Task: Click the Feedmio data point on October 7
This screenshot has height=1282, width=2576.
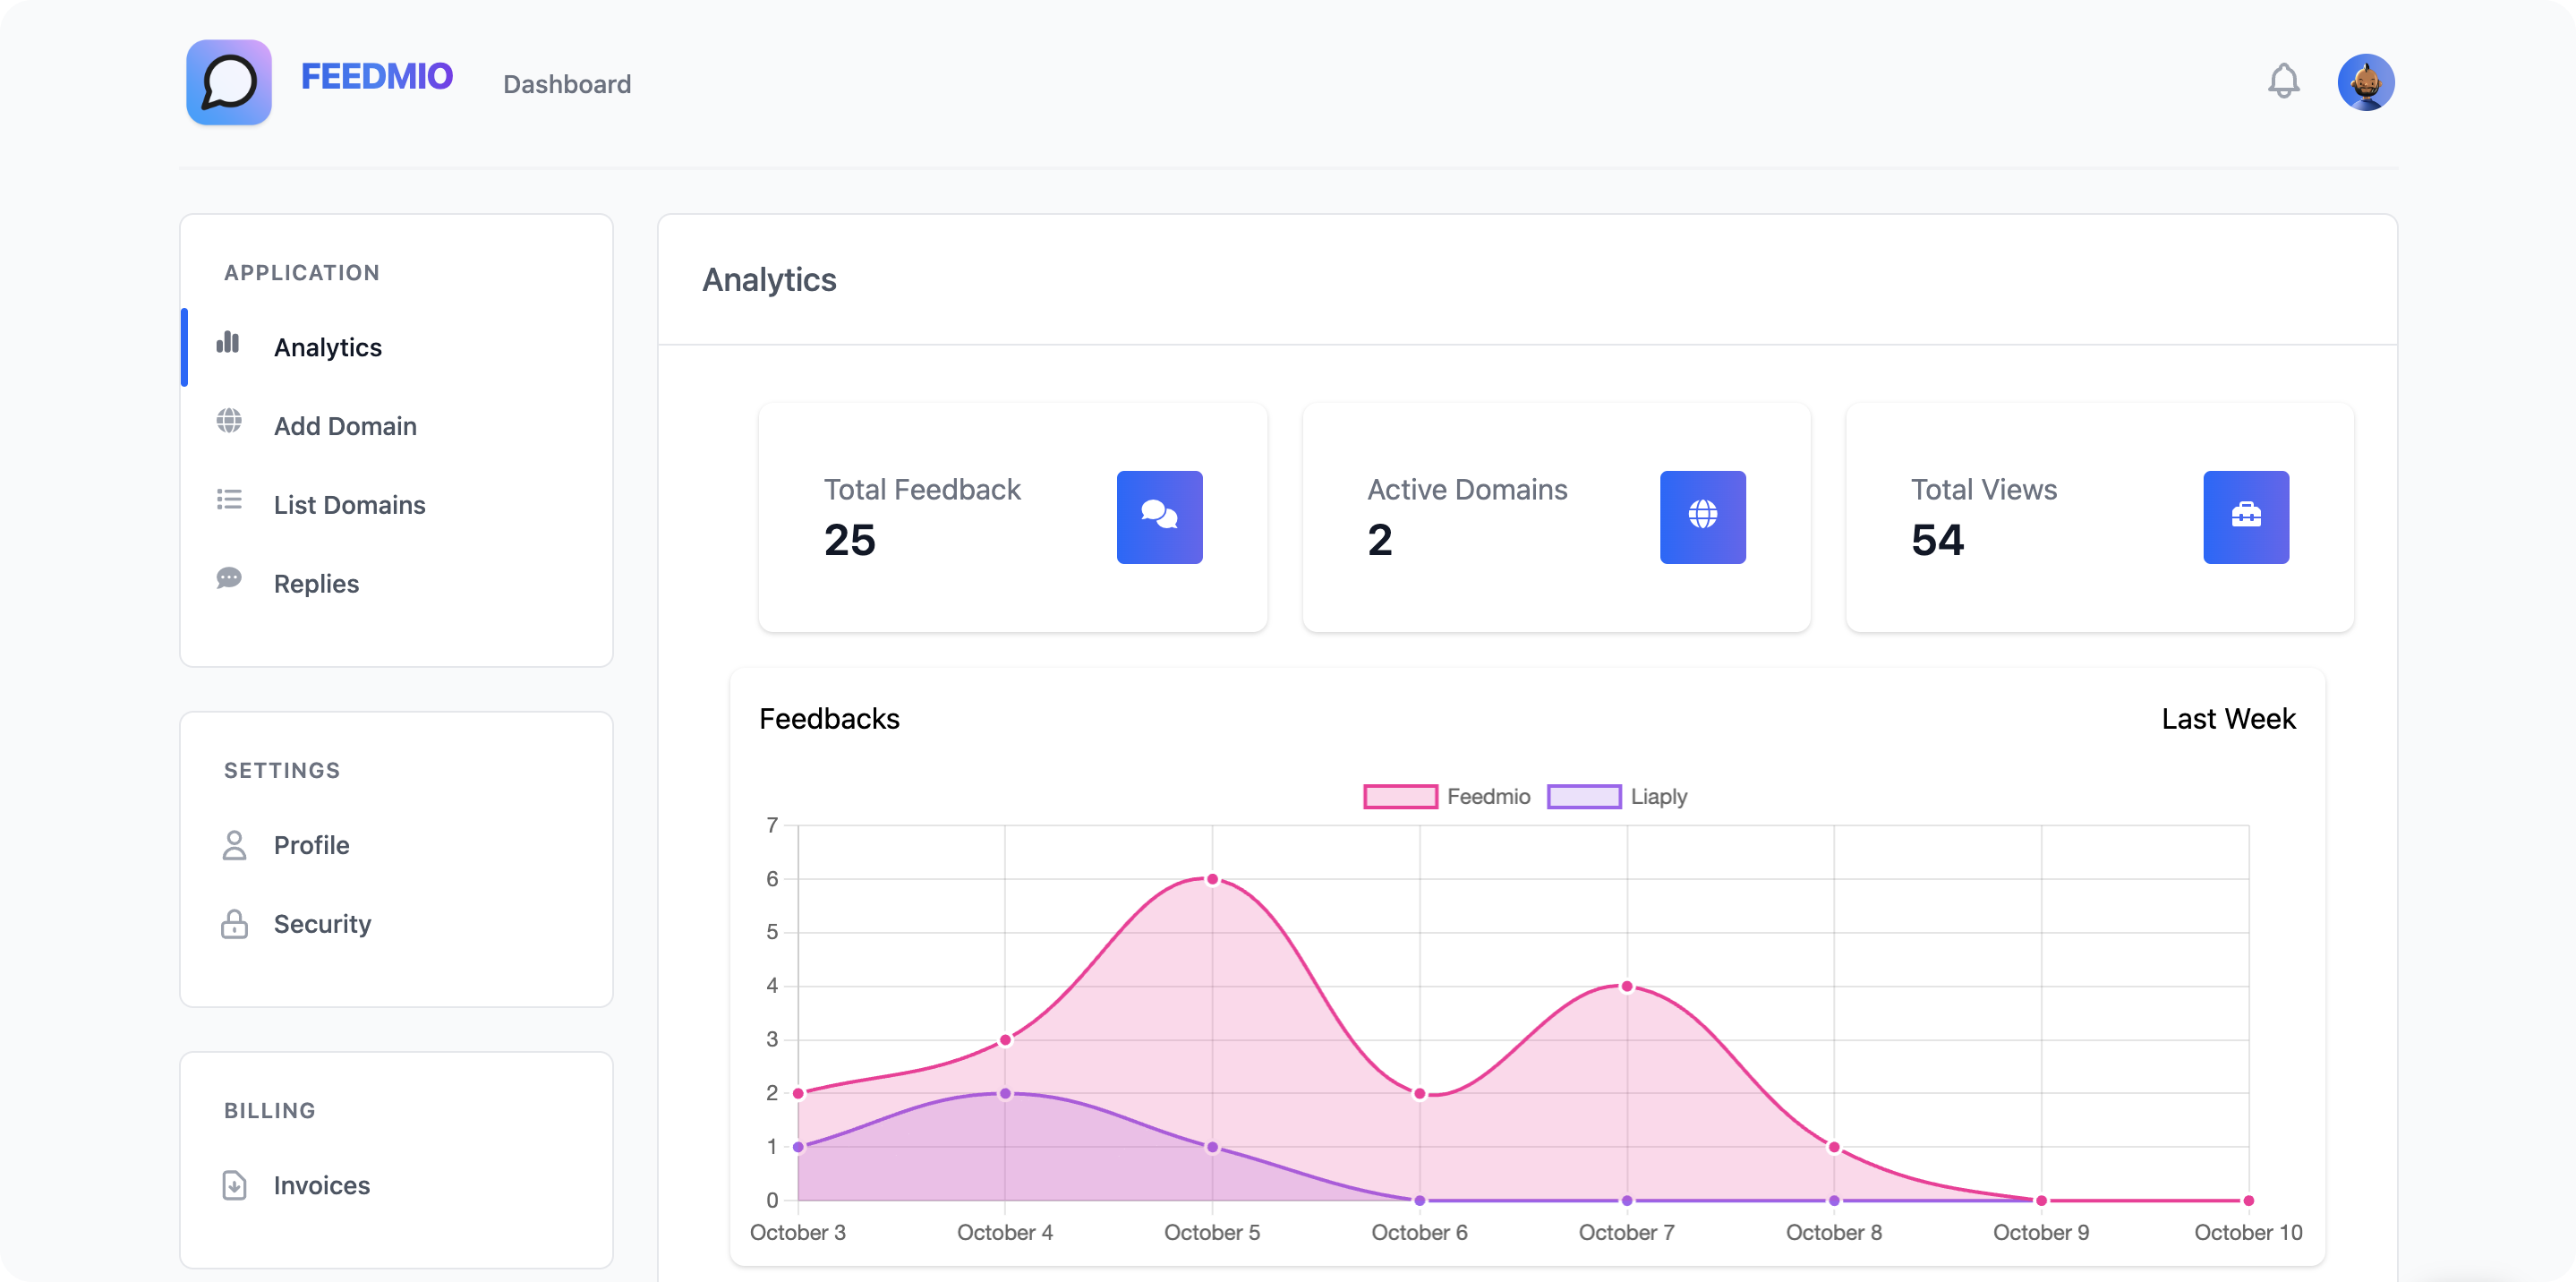Action: coord(1627,986)
